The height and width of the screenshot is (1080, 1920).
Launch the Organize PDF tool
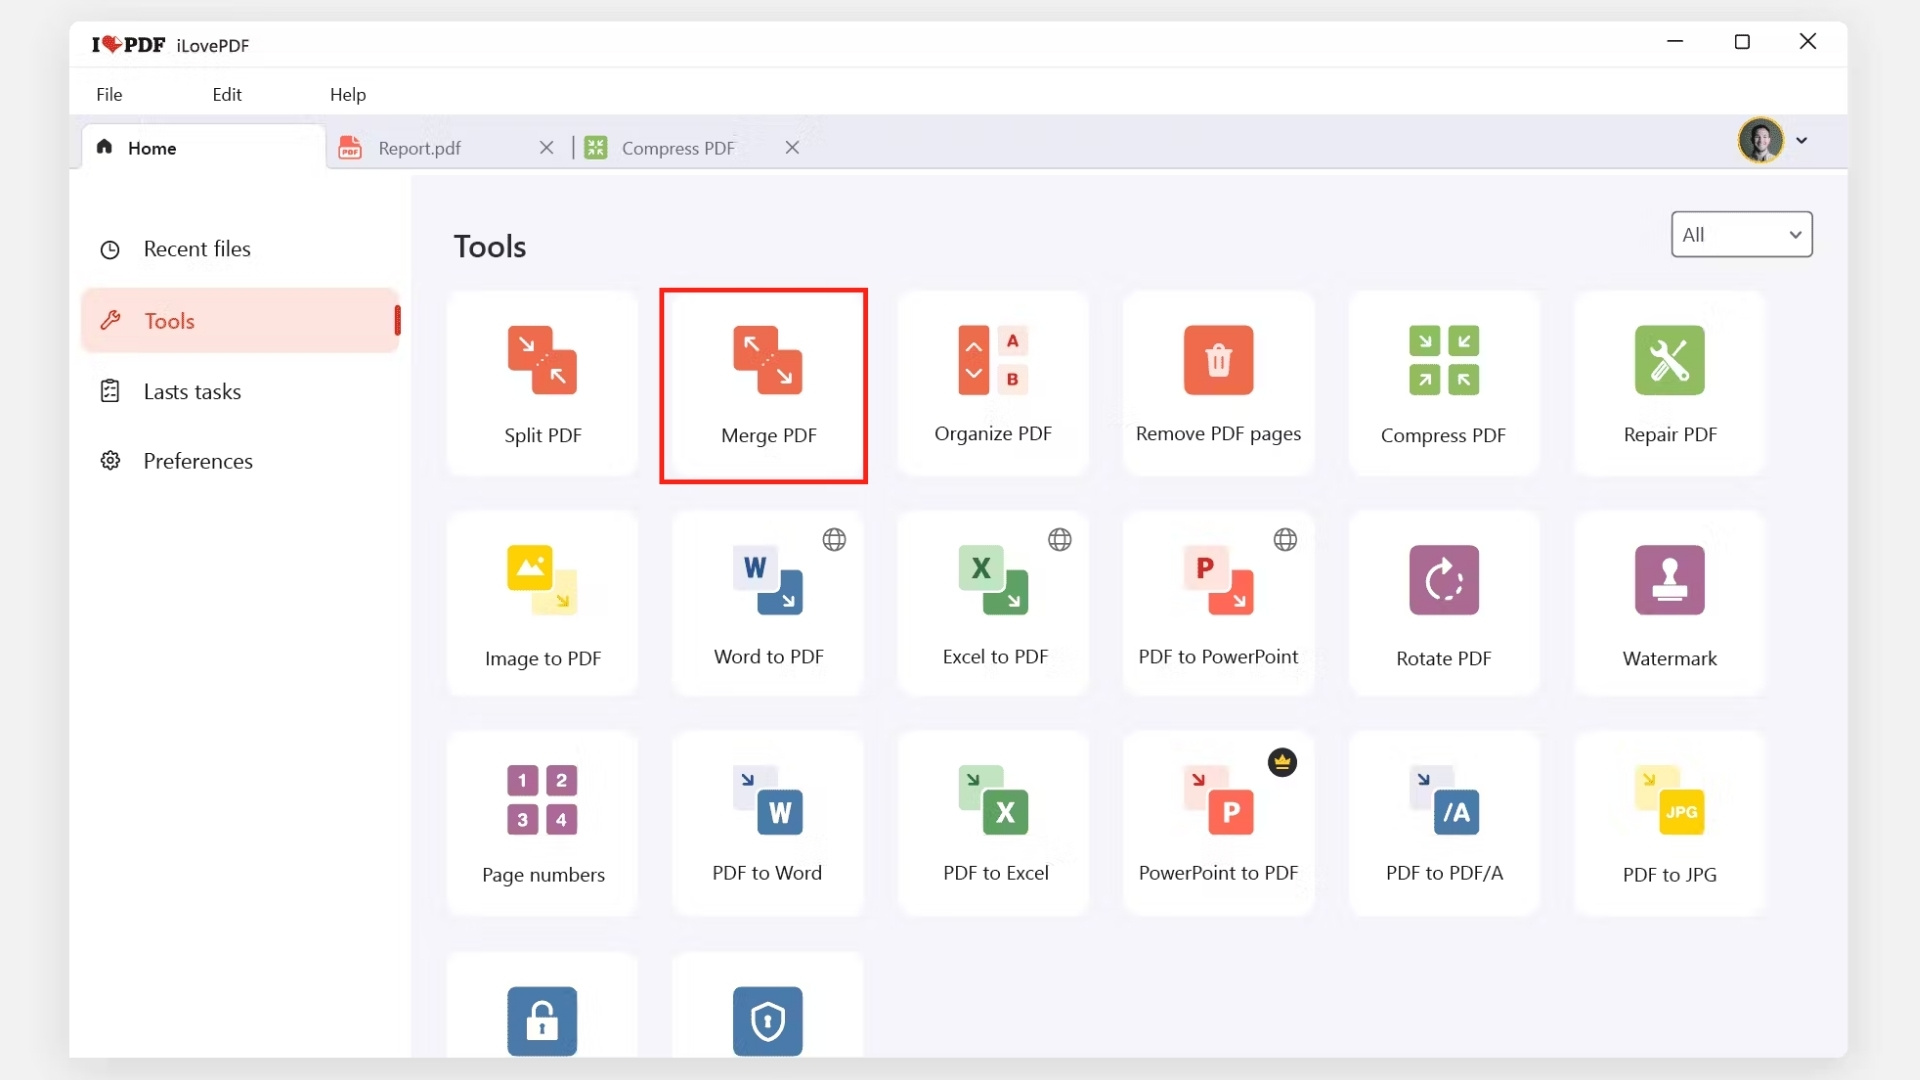click(992, 383)
